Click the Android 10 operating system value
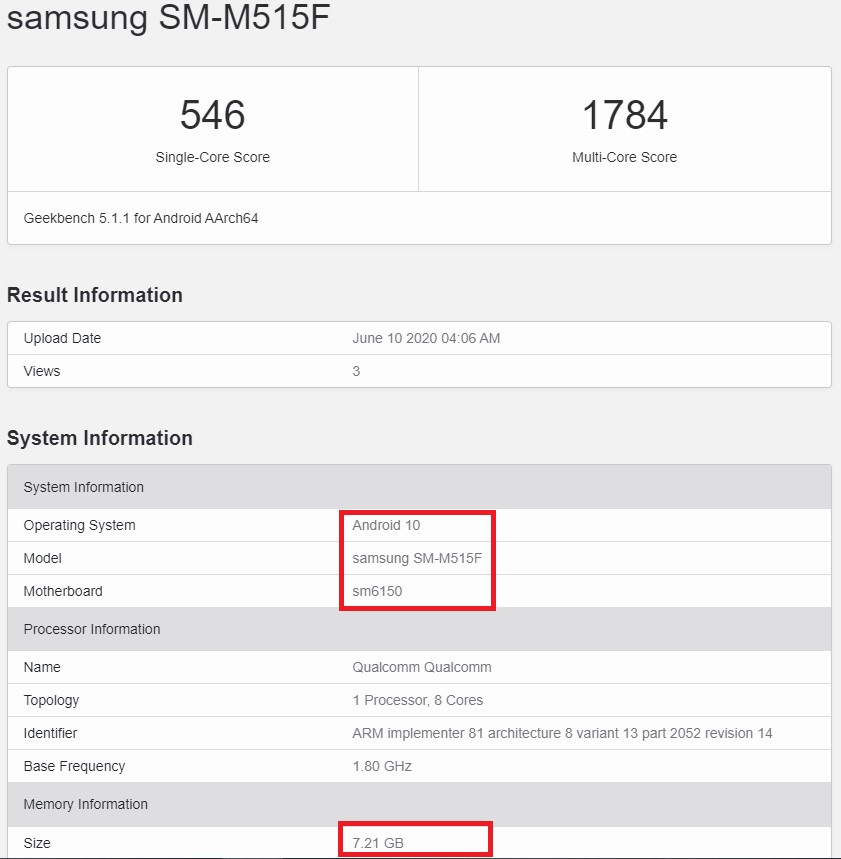This screenshot has width=841, height=859. tap(386, 525)
